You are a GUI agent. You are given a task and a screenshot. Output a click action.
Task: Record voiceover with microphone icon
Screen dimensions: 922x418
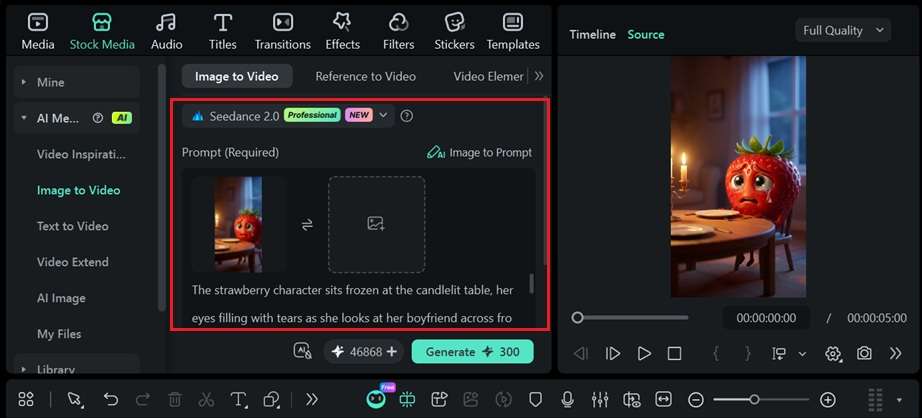567,400
